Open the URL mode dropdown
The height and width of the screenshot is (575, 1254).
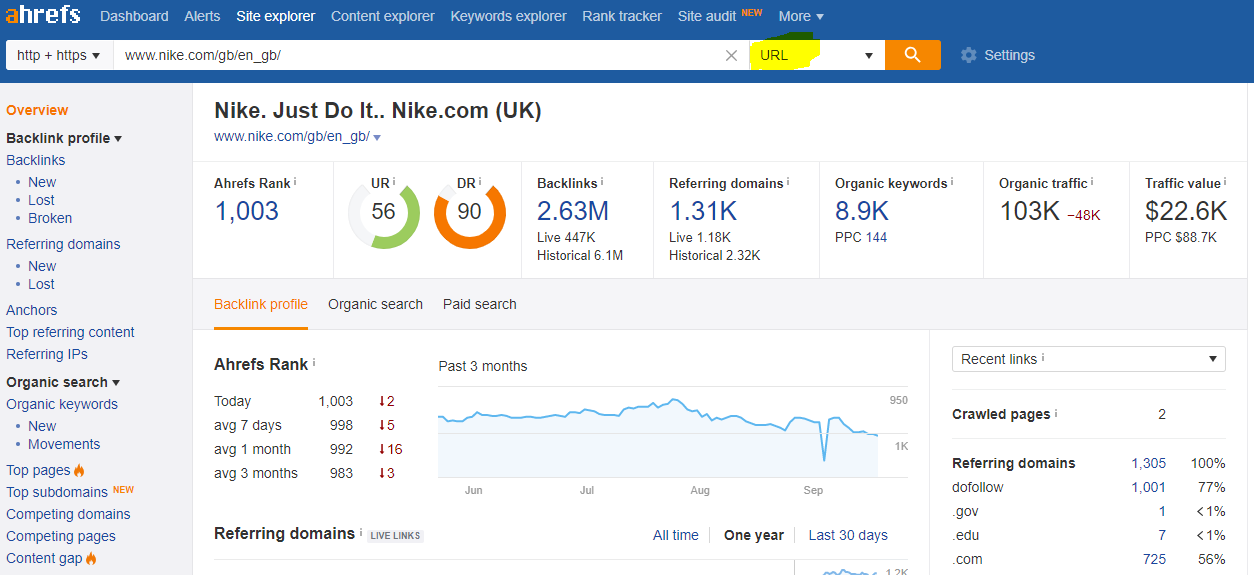coord(817,55)
